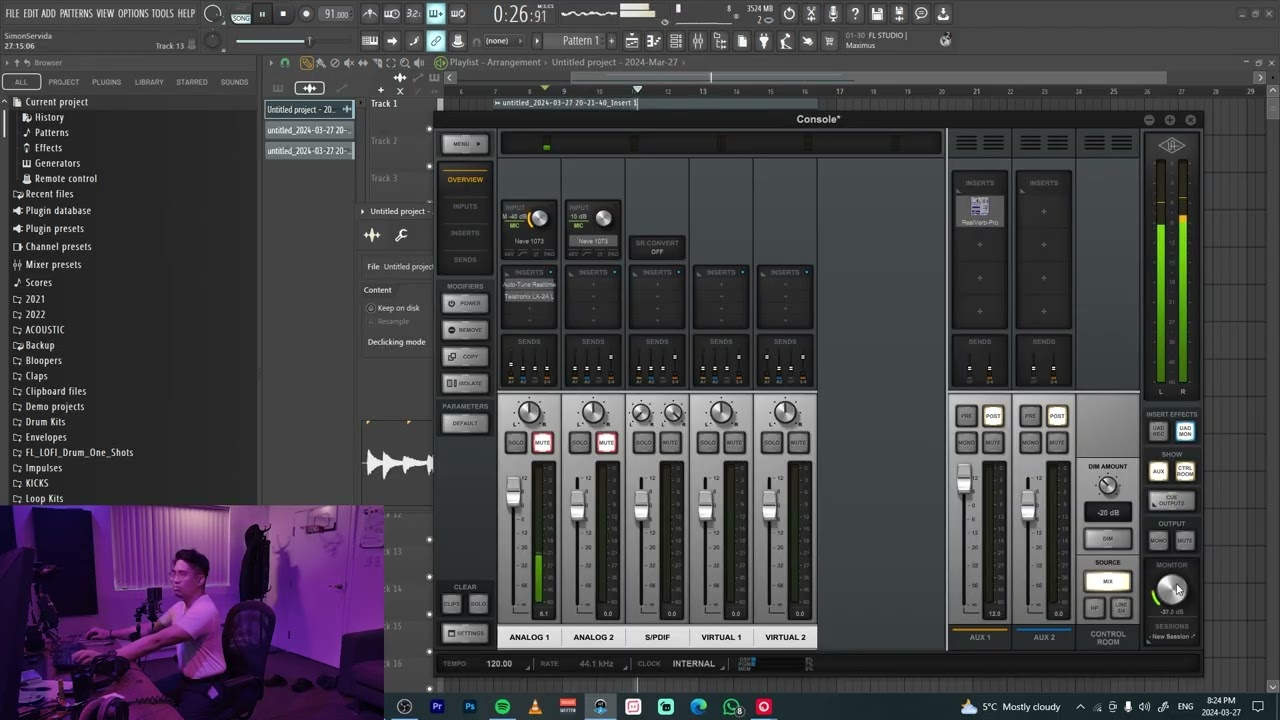This screenshot has width=1280, height=720.
Task: Click the undo history circular arrow icon
Action: [x=789, y=14]
